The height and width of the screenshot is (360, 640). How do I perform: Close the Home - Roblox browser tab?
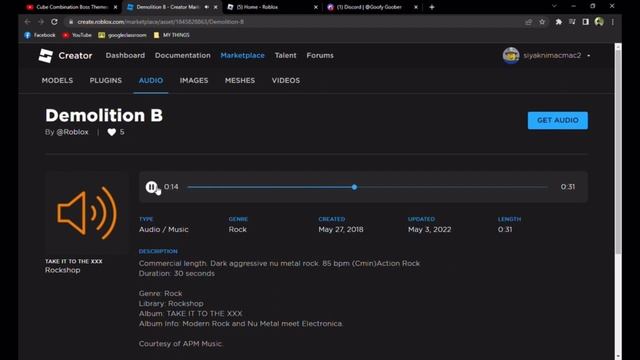[316, 7]
